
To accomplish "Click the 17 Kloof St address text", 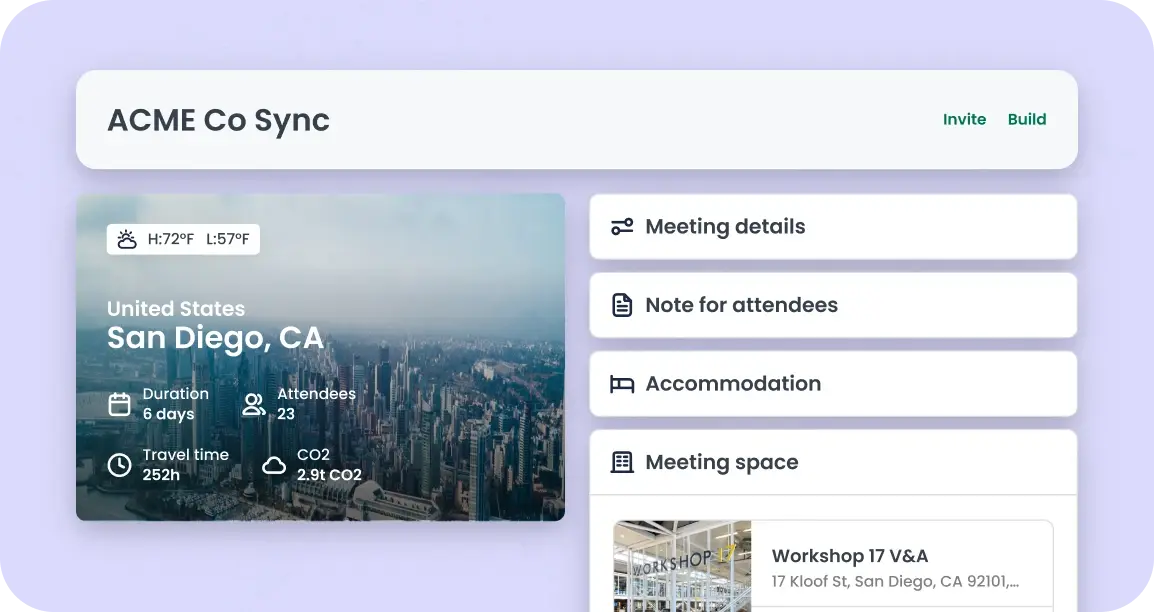I will pos(895,581).
